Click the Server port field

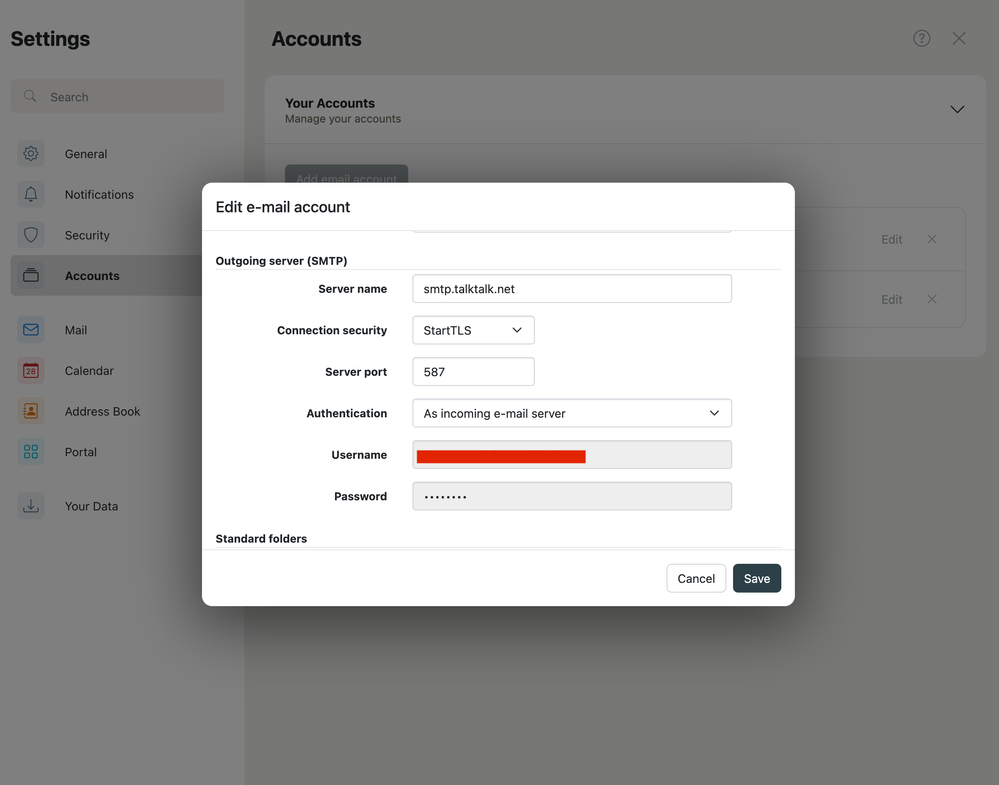coord(473,372)
